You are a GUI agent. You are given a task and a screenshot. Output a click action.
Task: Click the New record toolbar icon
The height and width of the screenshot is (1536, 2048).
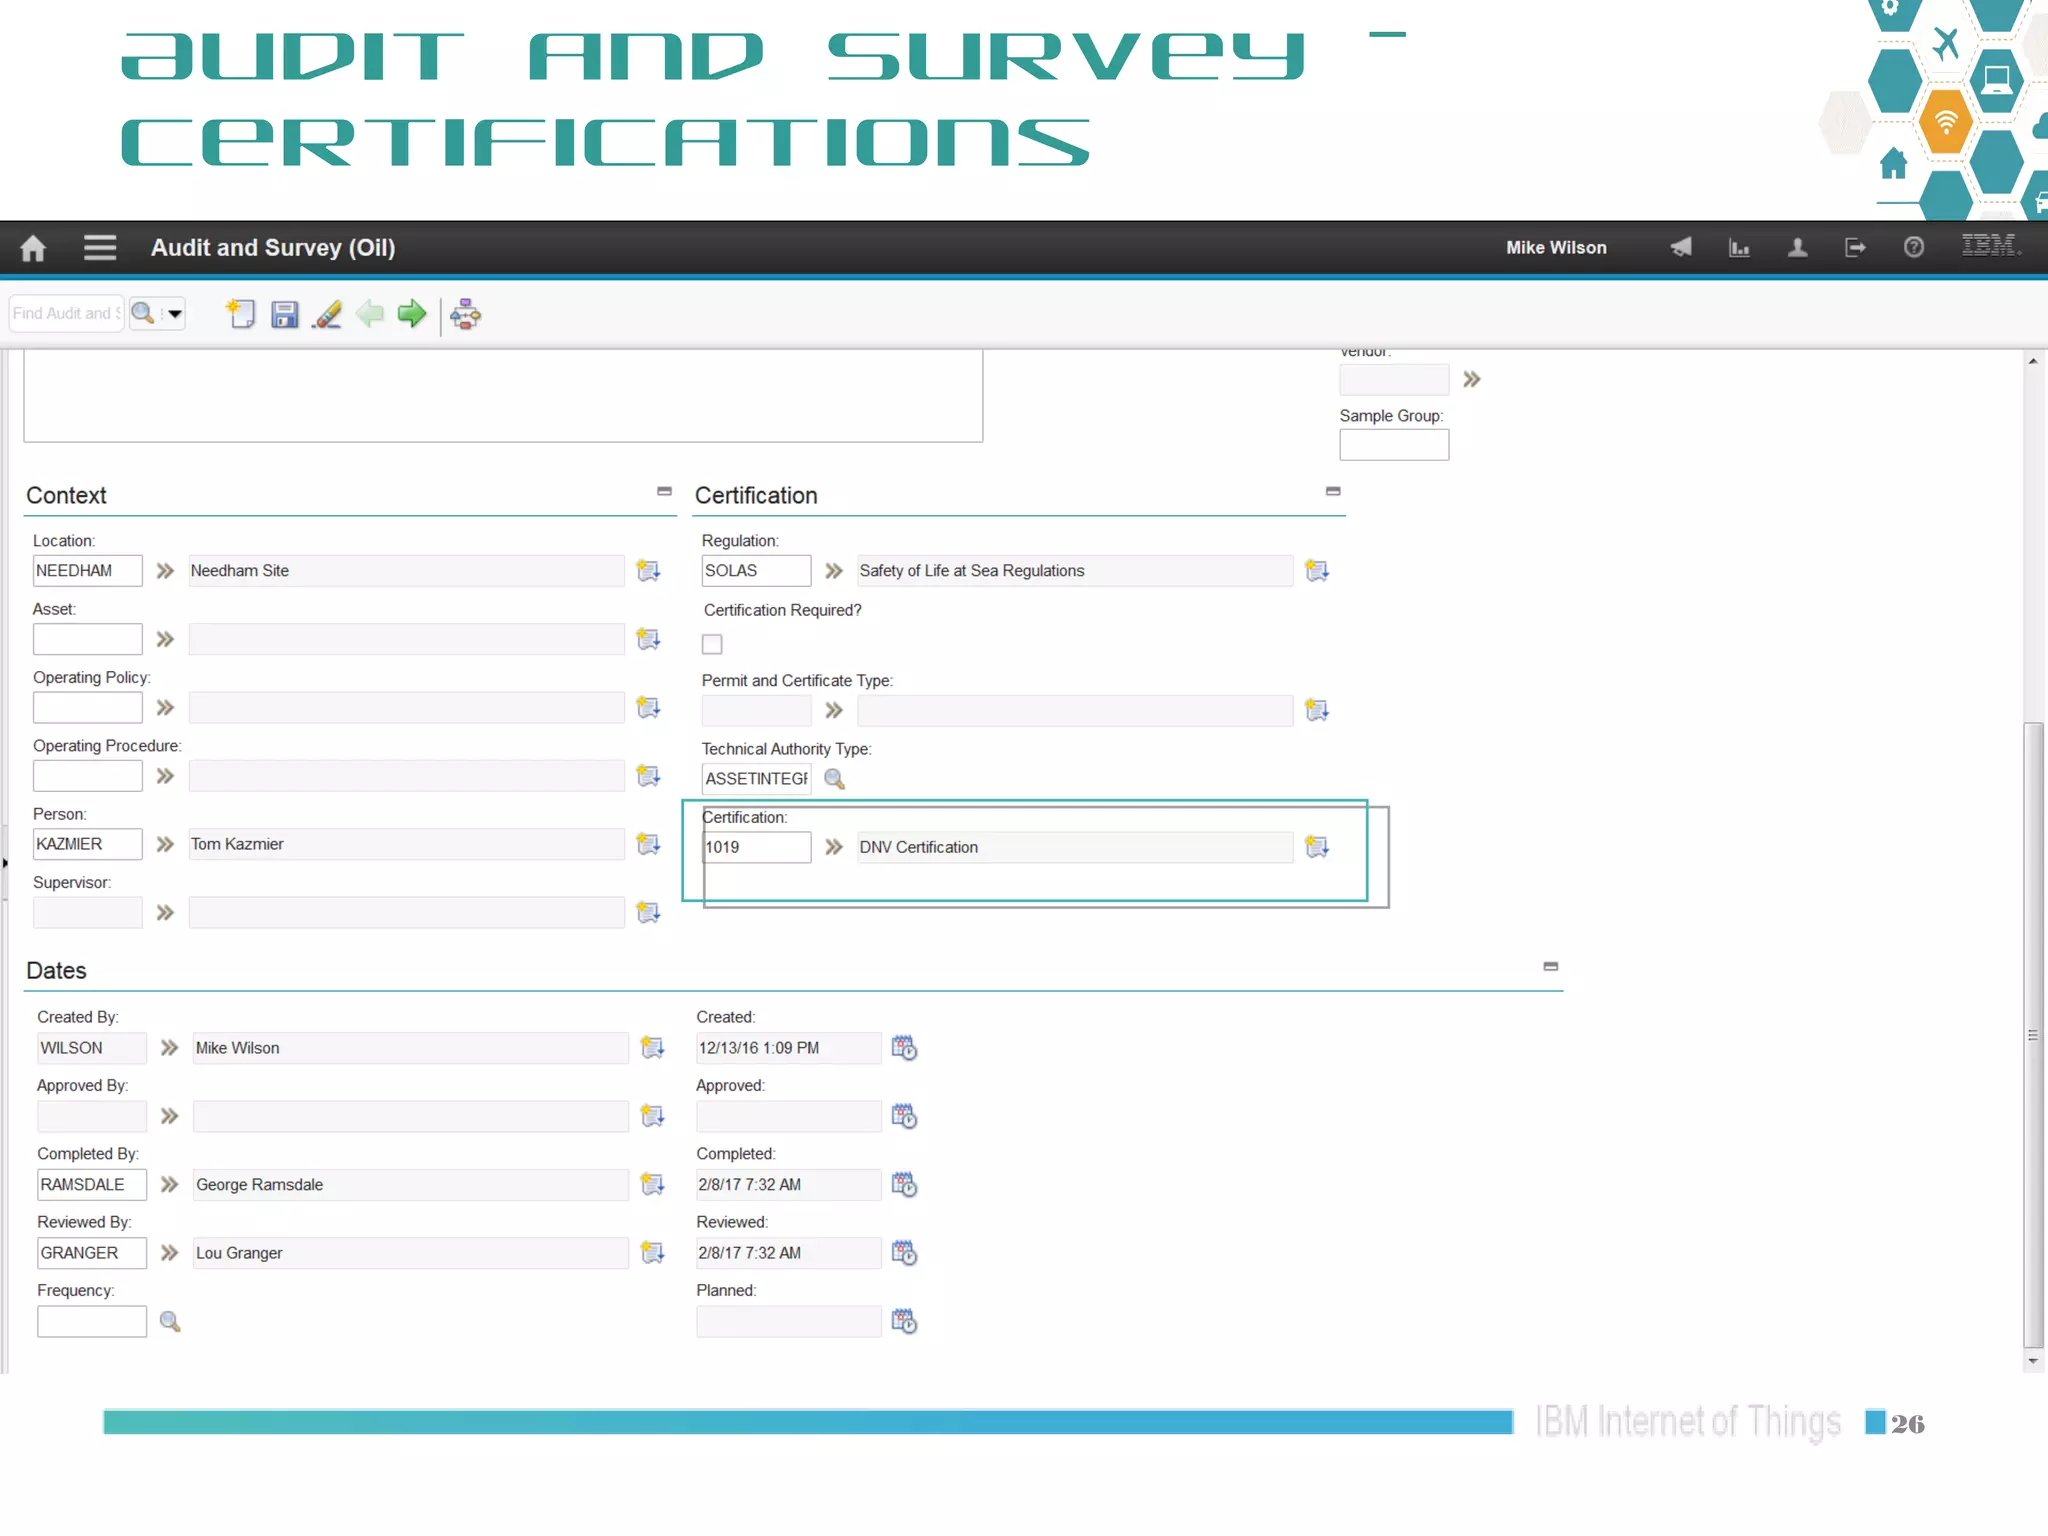coord(241,314)
